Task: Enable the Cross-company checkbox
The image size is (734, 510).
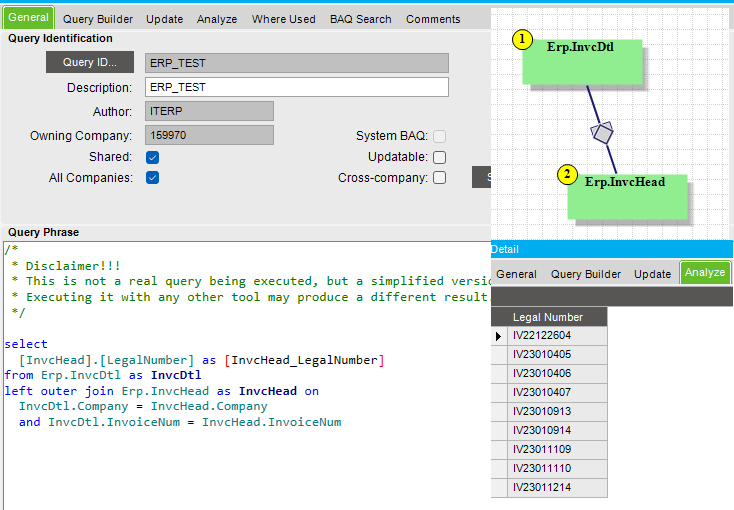Action: tap(440, 178)
